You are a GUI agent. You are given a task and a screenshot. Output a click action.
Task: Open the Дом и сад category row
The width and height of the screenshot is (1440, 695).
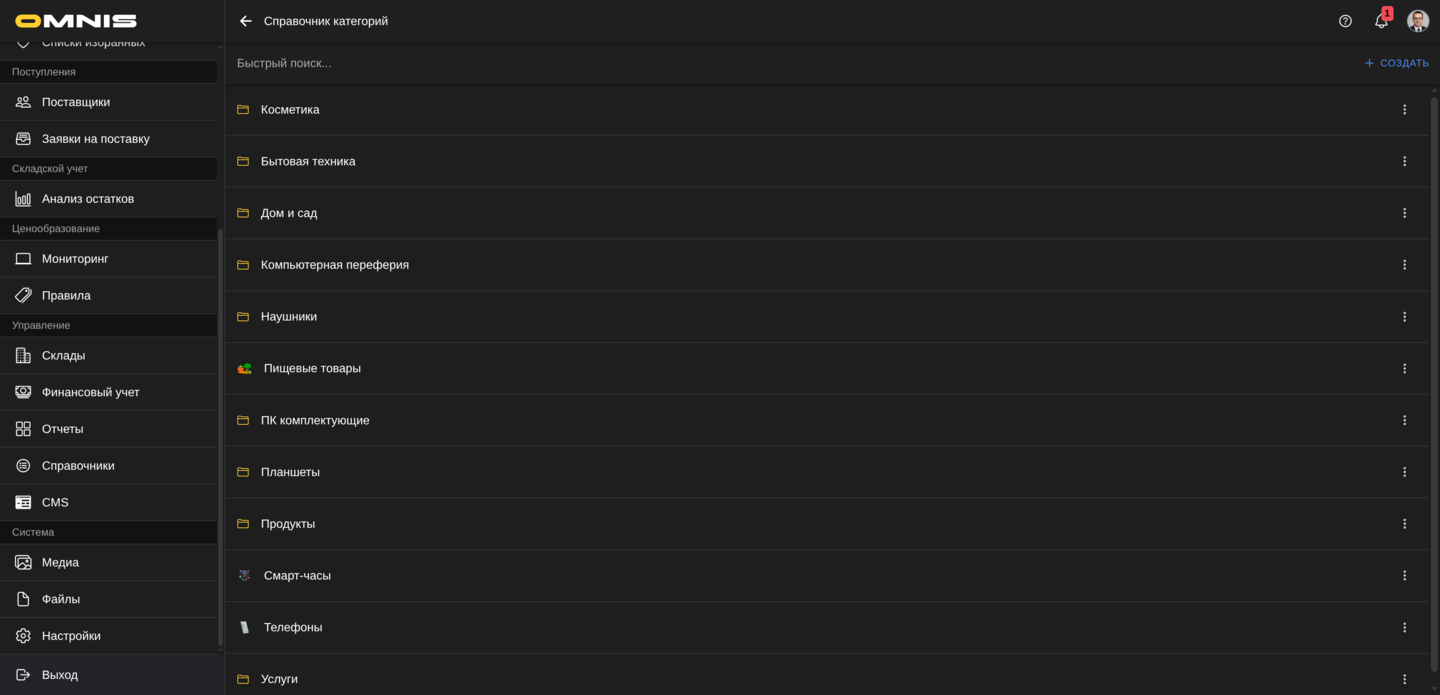coord(289,213)
